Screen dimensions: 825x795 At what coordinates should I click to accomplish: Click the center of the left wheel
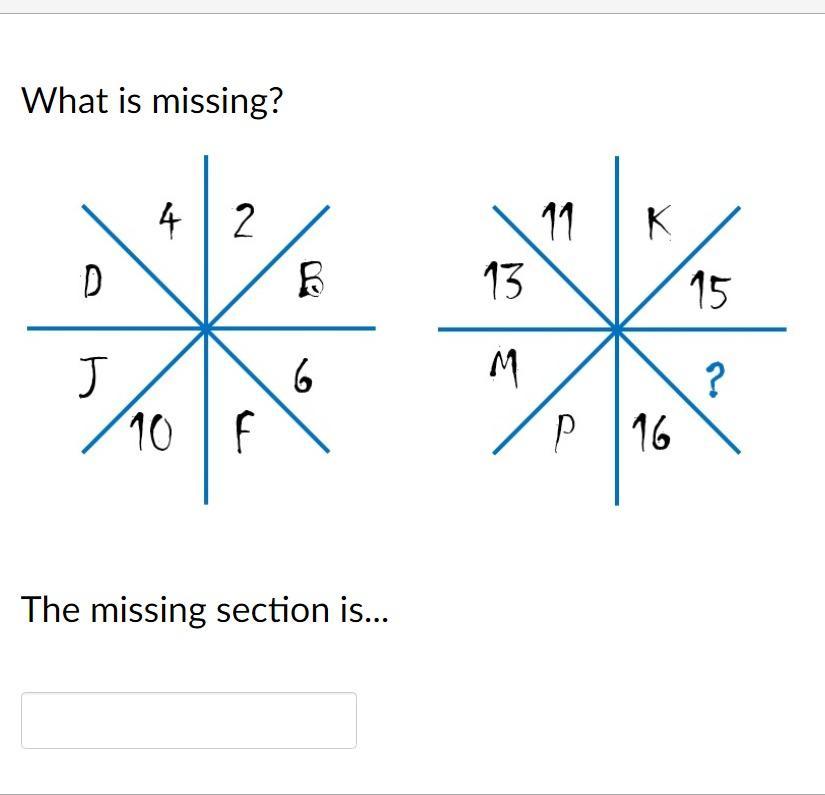pos(206,328)
